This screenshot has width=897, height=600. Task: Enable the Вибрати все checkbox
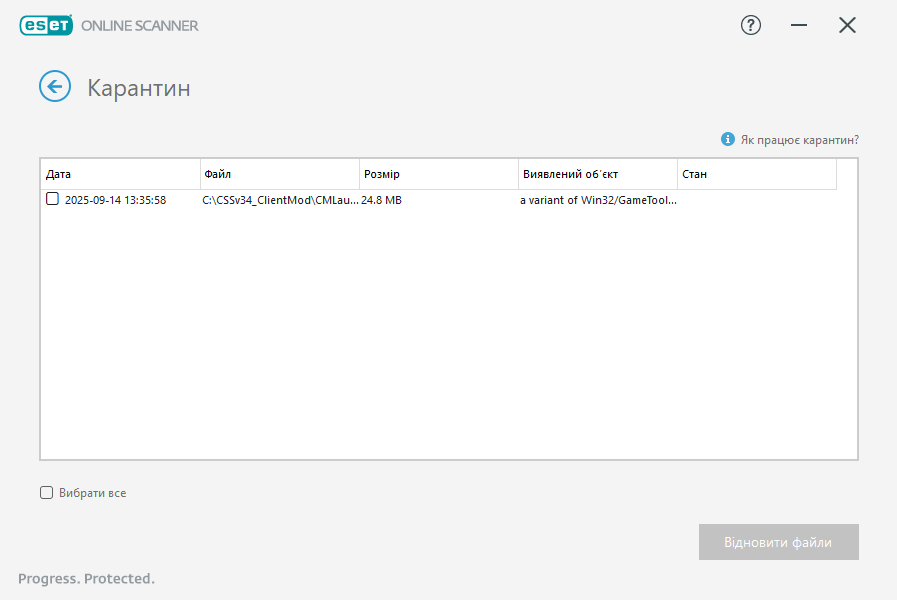tap(46, 493)
